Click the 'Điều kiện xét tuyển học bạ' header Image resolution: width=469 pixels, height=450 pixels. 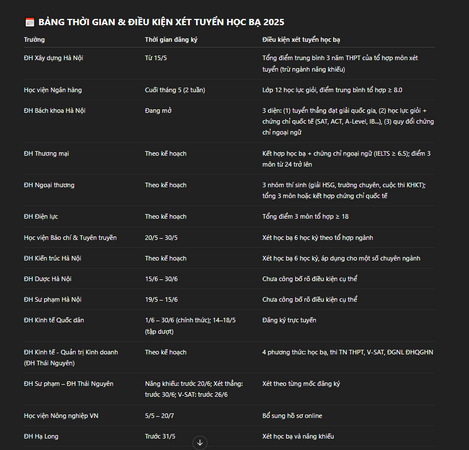pyautogui.click(x=301, y=40)
